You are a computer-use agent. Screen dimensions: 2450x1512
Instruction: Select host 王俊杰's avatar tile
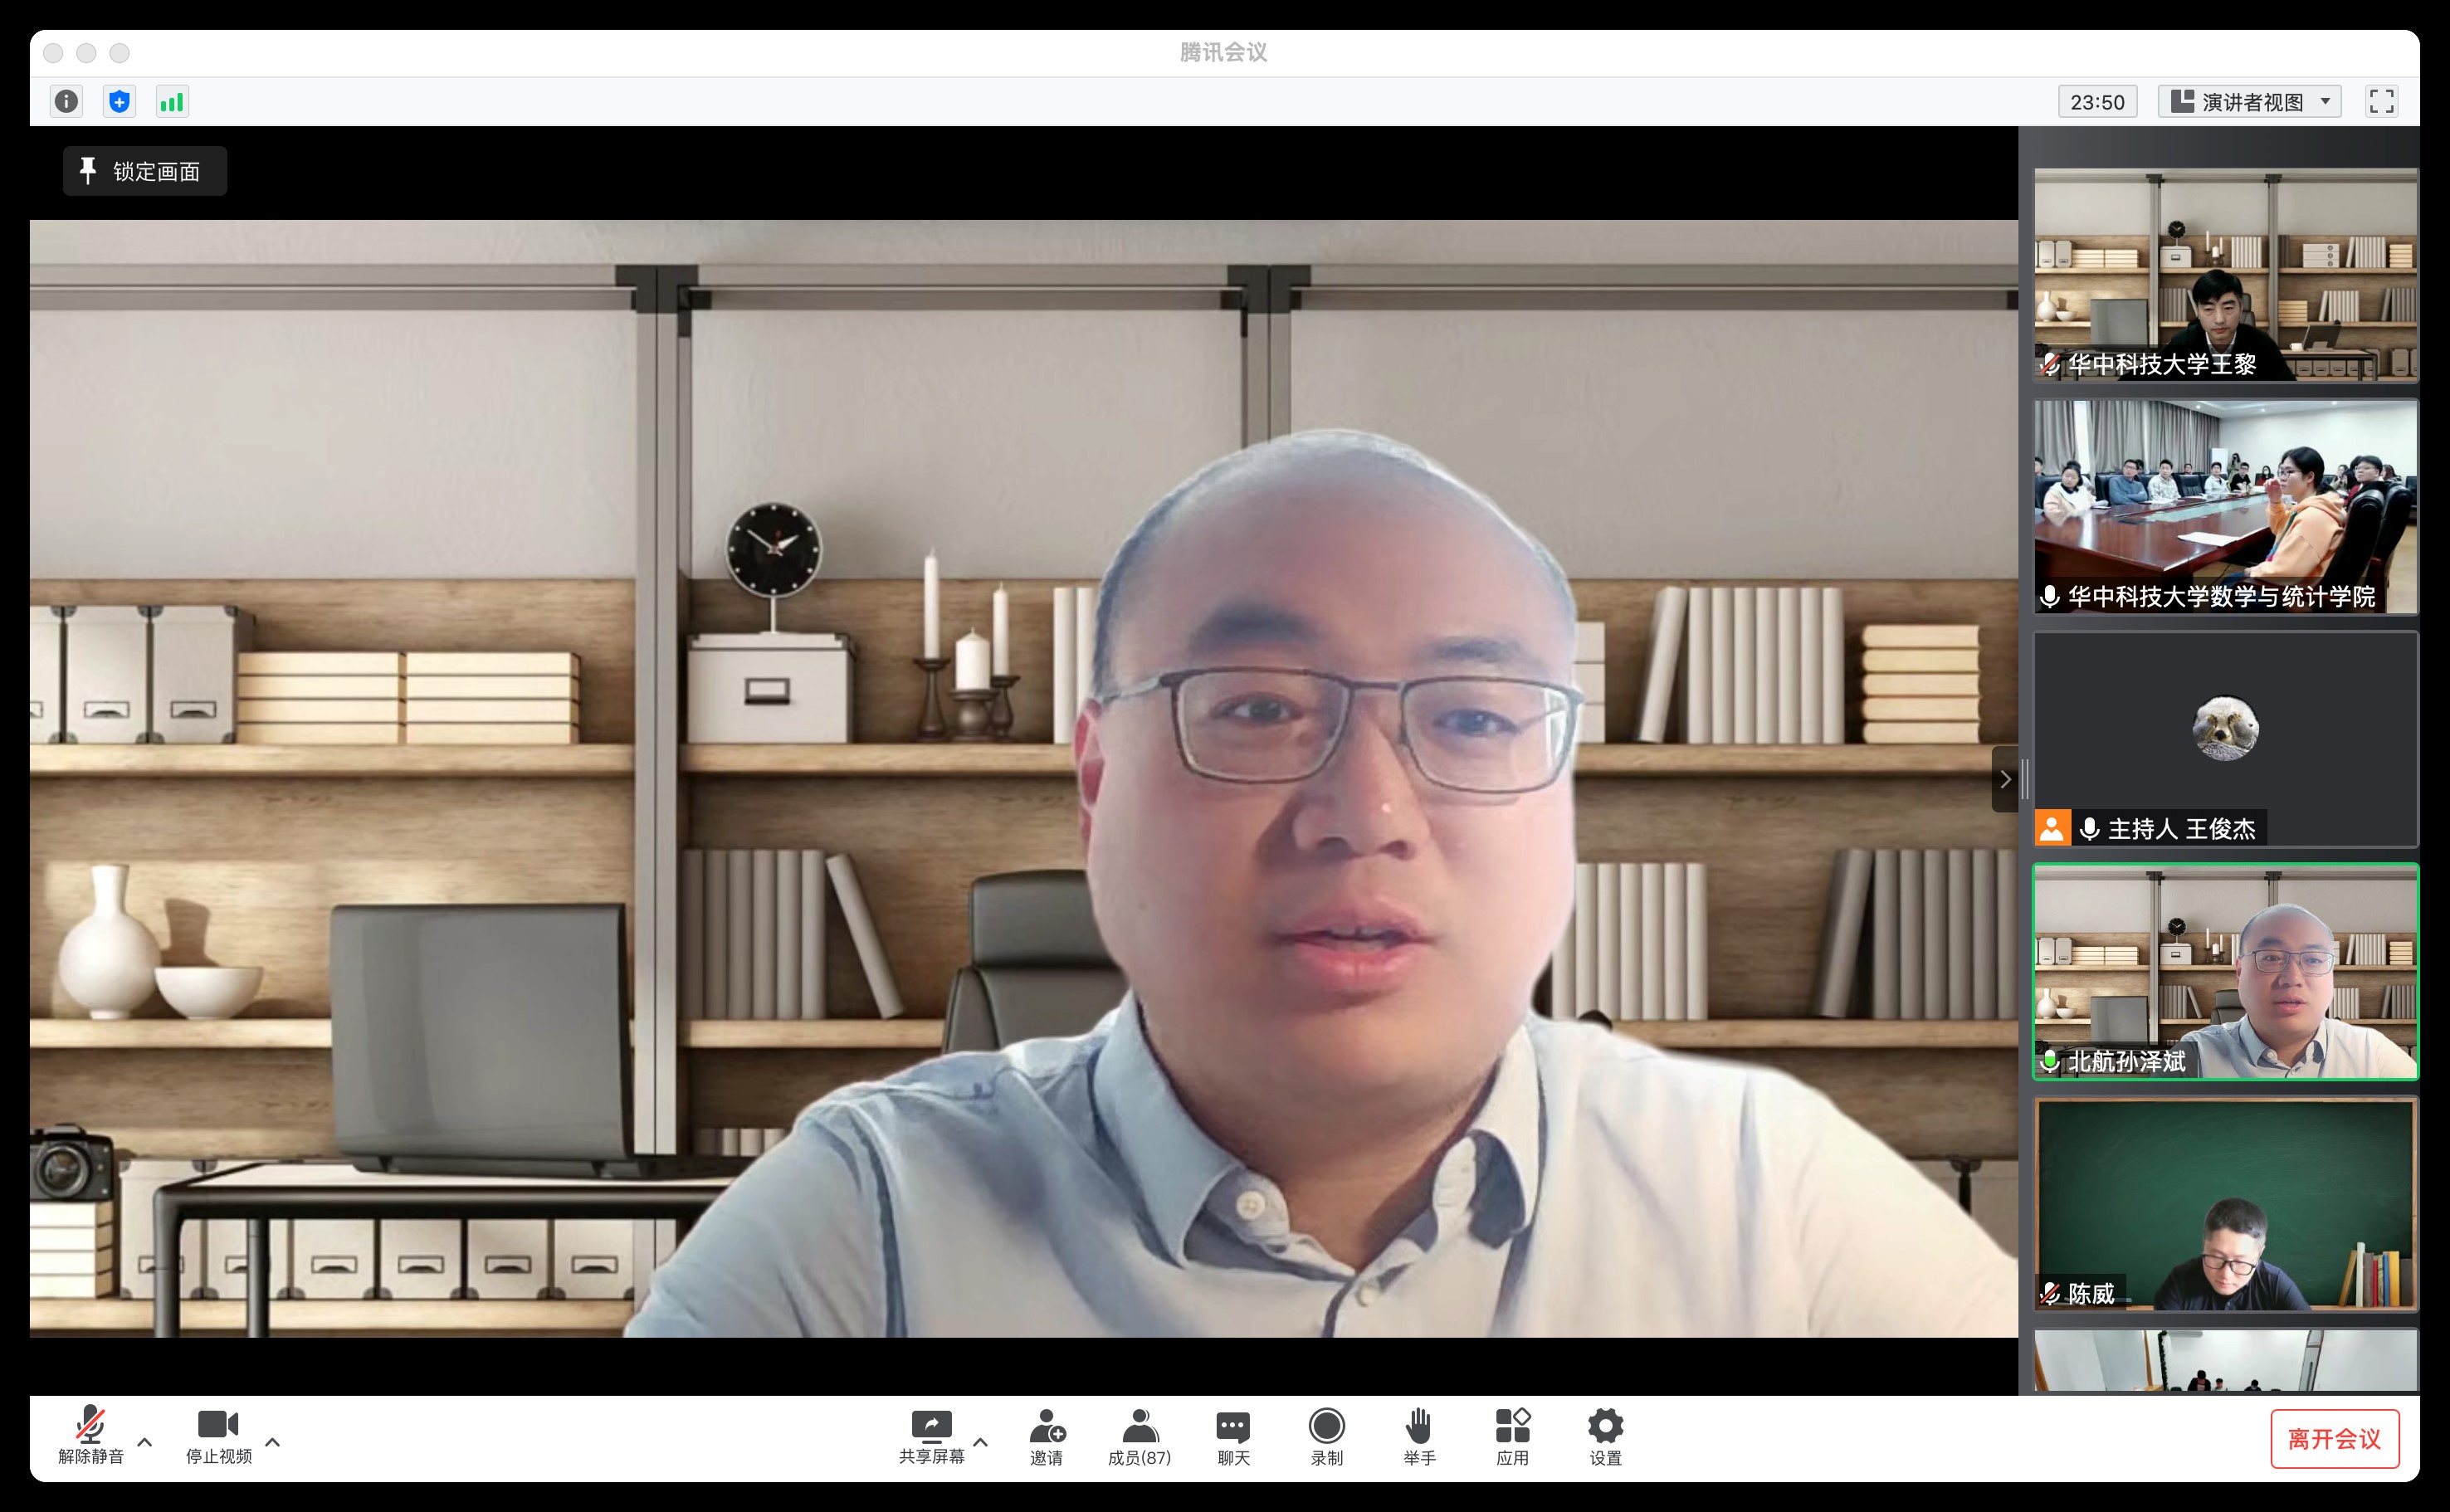pos(2226,739)
